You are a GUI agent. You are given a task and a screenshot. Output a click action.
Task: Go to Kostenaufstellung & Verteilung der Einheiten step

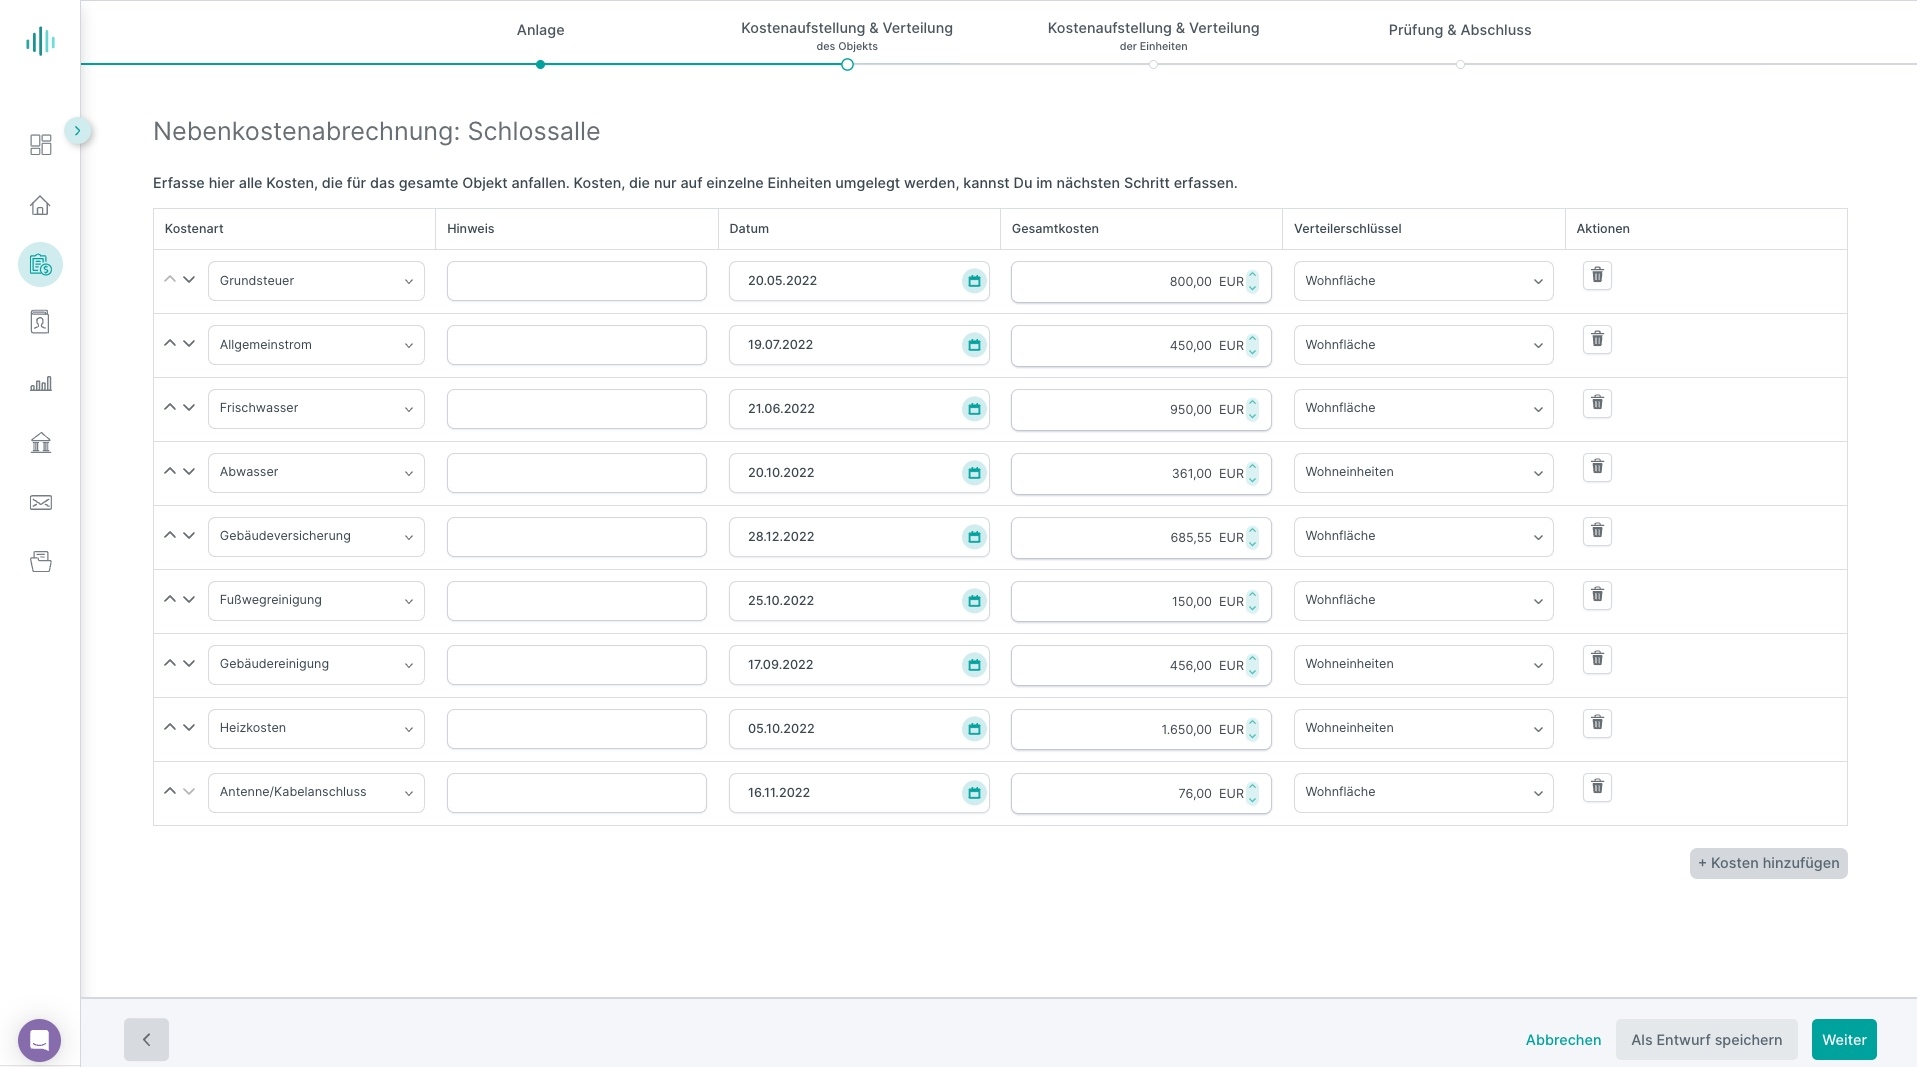tap(1153, 36)
